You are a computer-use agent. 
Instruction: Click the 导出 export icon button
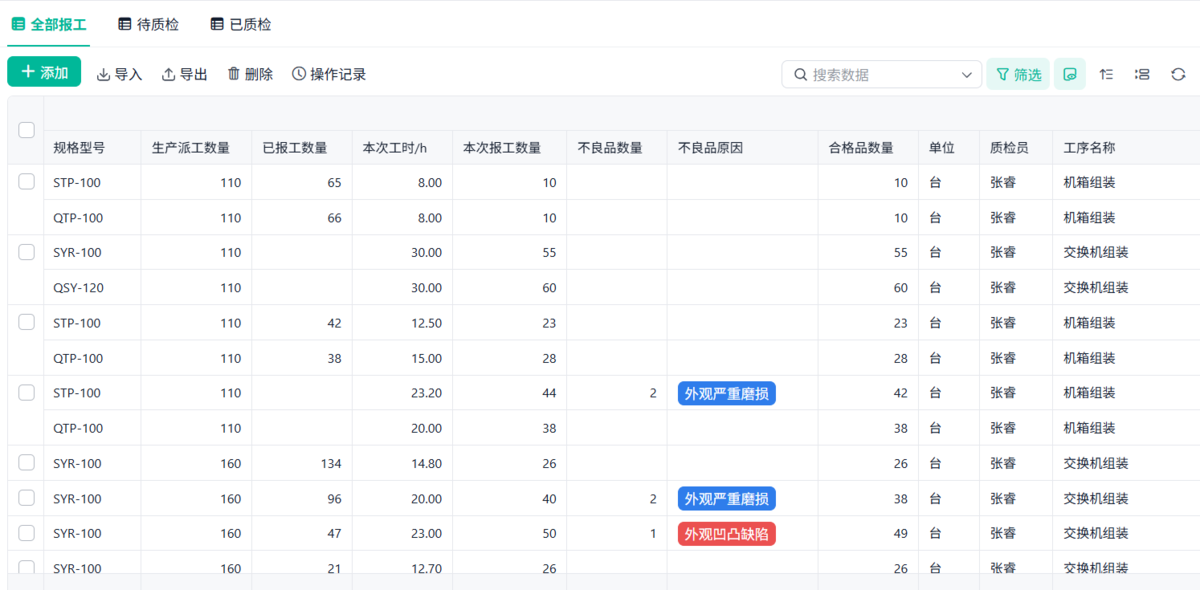[x=185, y=74]
